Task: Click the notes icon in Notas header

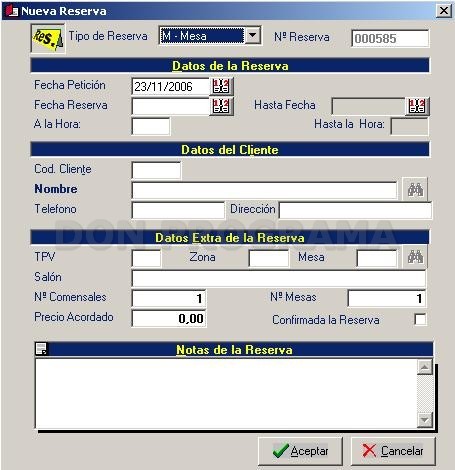Action: 41,349
